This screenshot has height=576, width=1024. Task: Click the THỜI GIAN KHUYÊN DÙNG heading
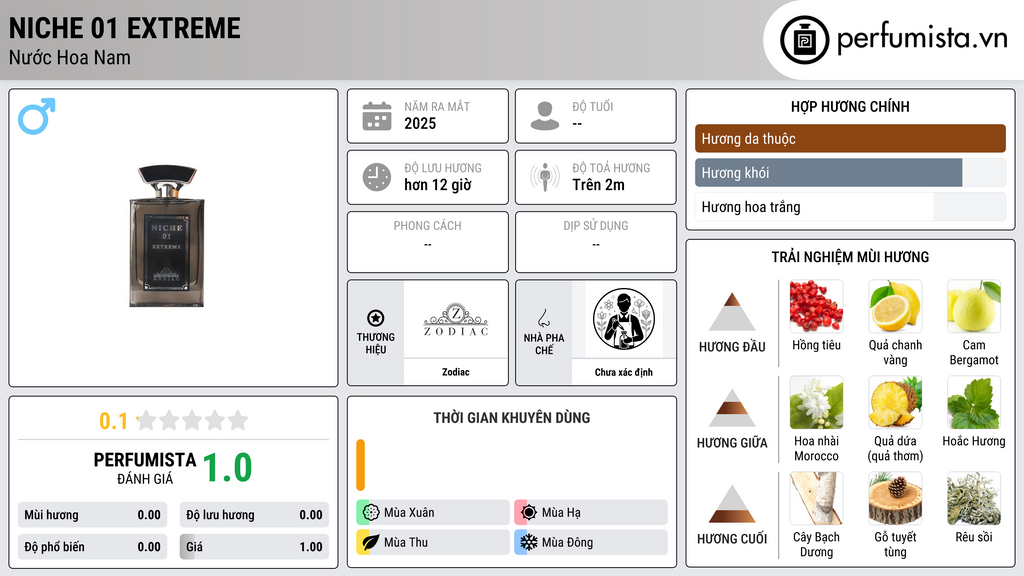(x=512, y=417)
